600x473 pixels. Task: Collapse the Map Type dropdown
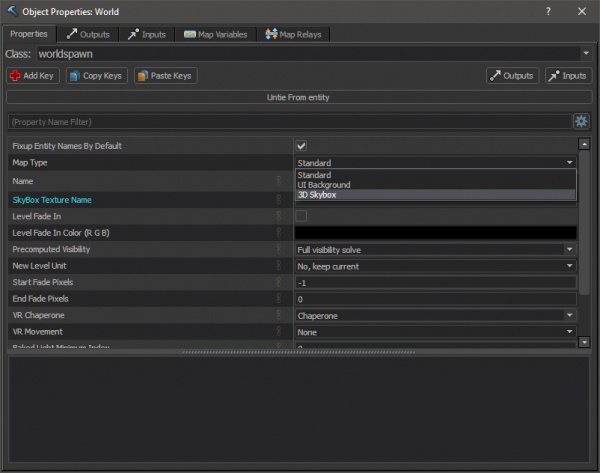tap(569, 162)
